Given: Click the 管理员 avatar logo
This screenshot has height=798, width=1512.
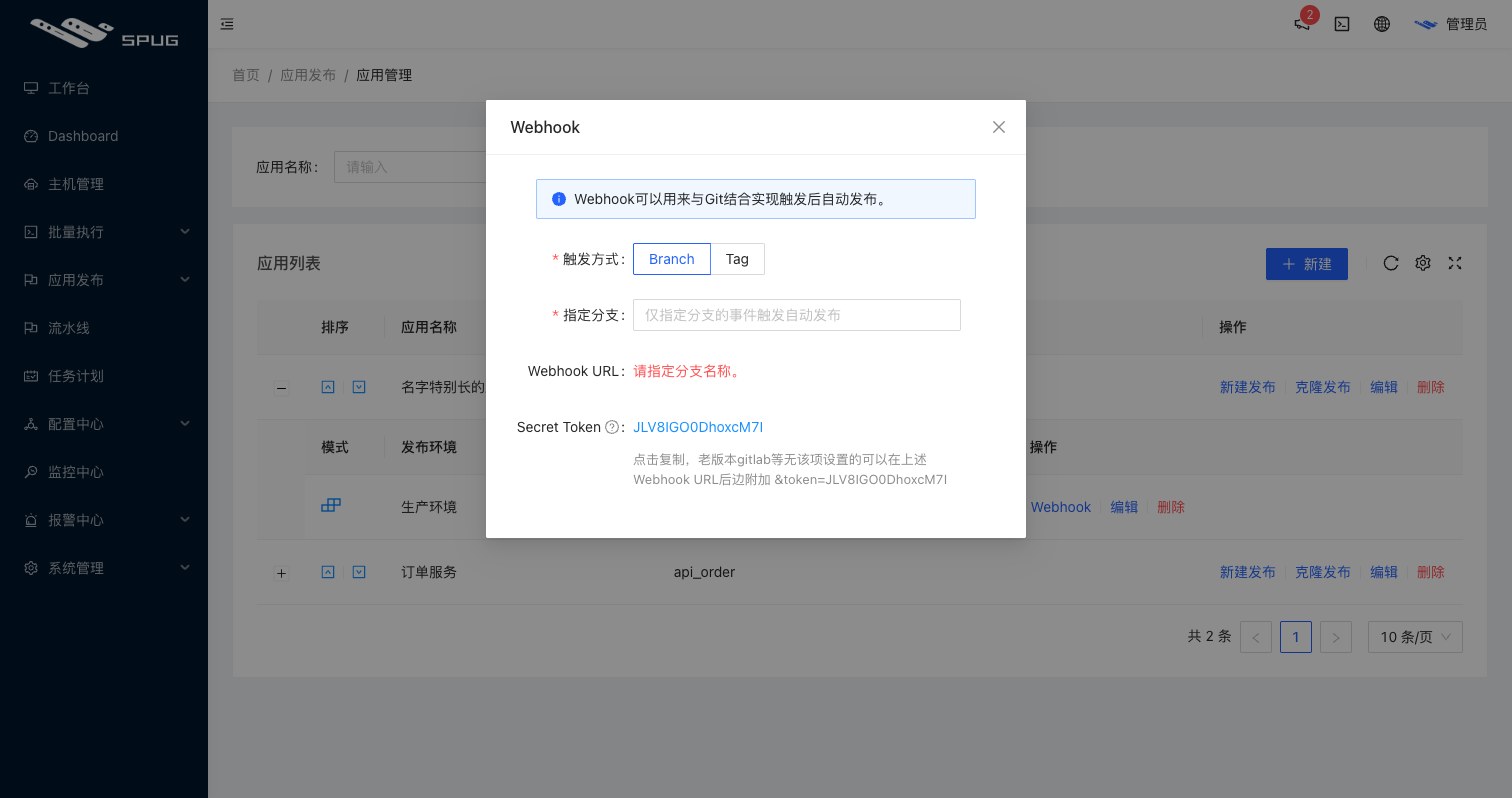Looking at the screenshot, I should 1425,24.
